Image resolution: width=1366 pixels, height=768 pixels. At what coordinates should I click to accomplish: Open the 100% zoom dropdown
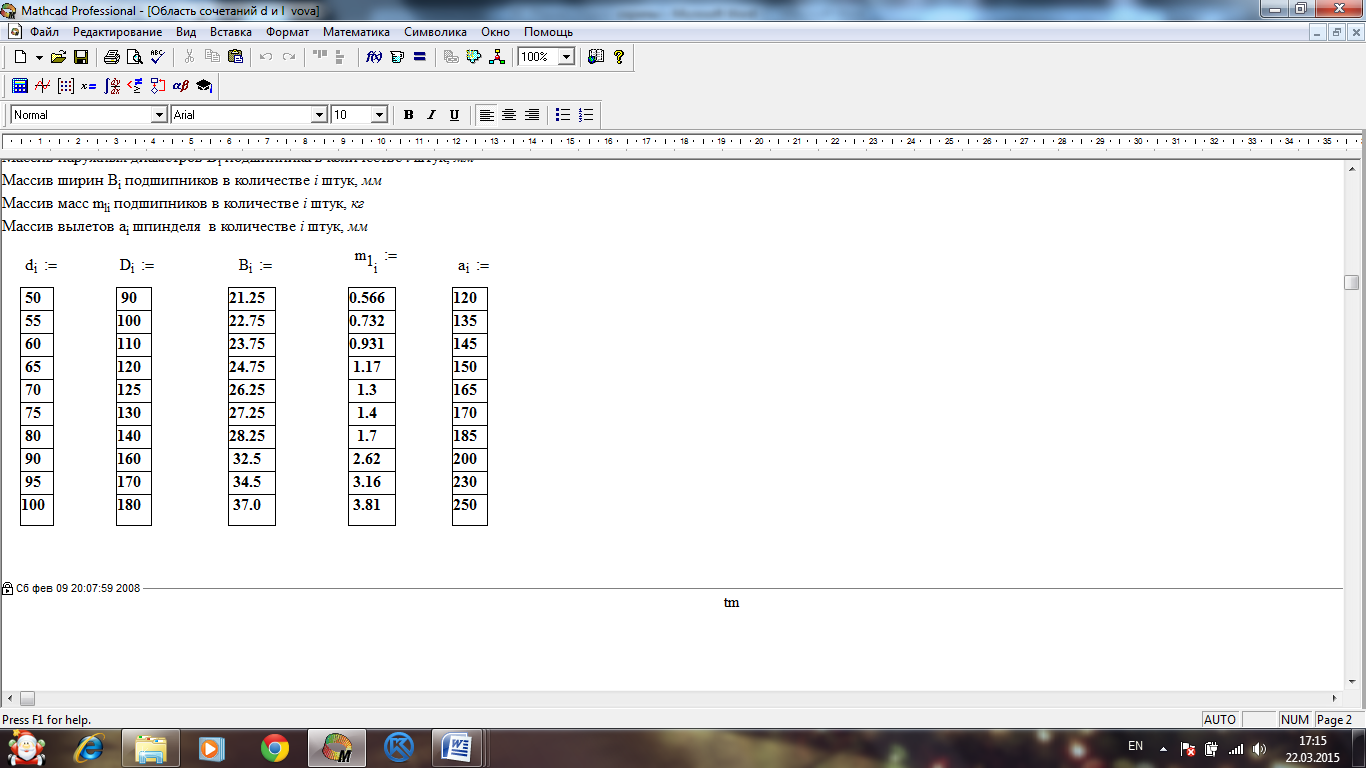pos(566,57)
